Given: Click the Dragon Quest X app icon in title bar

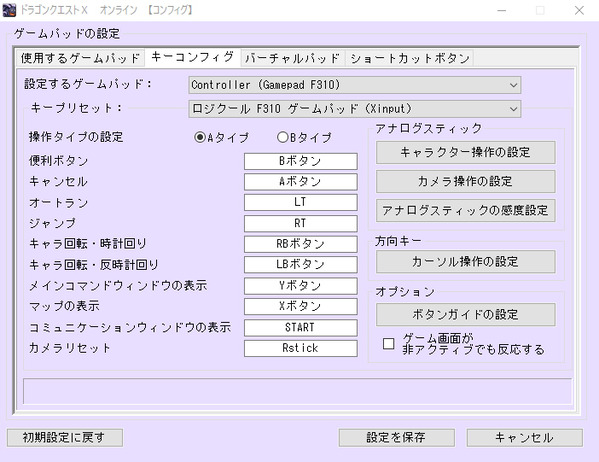Looking at the screenshot, I should [x=9, y=10].
